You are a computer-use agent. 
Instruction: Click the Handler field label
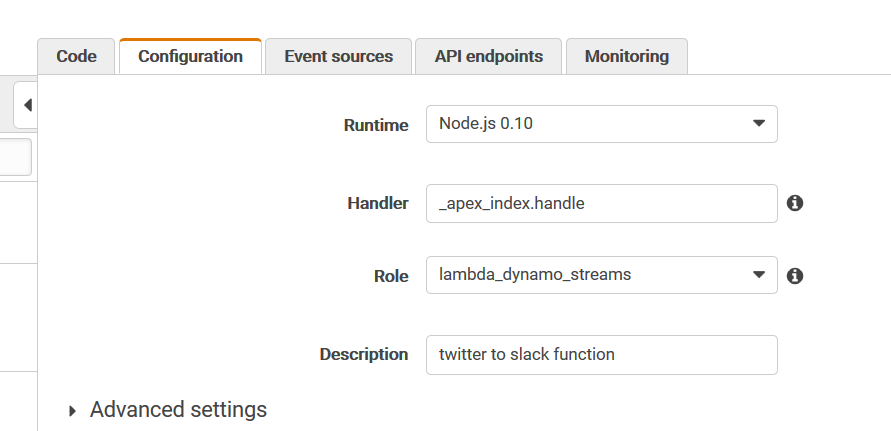pyautogui.click(x=378, y=204)
